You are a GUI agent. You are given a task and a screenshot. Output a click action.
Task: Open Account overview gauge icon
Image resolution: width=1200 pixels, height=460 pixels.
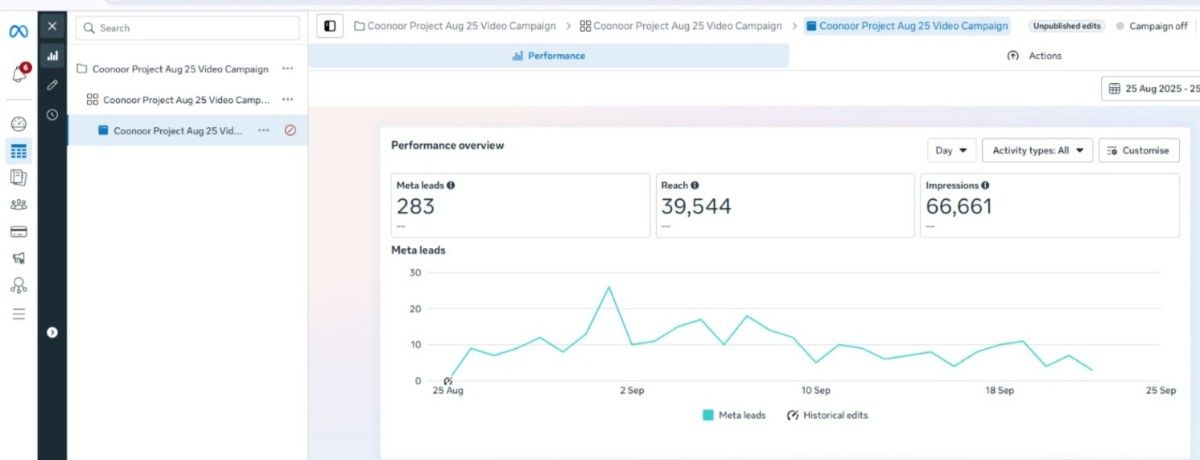(x=18, y=124)
